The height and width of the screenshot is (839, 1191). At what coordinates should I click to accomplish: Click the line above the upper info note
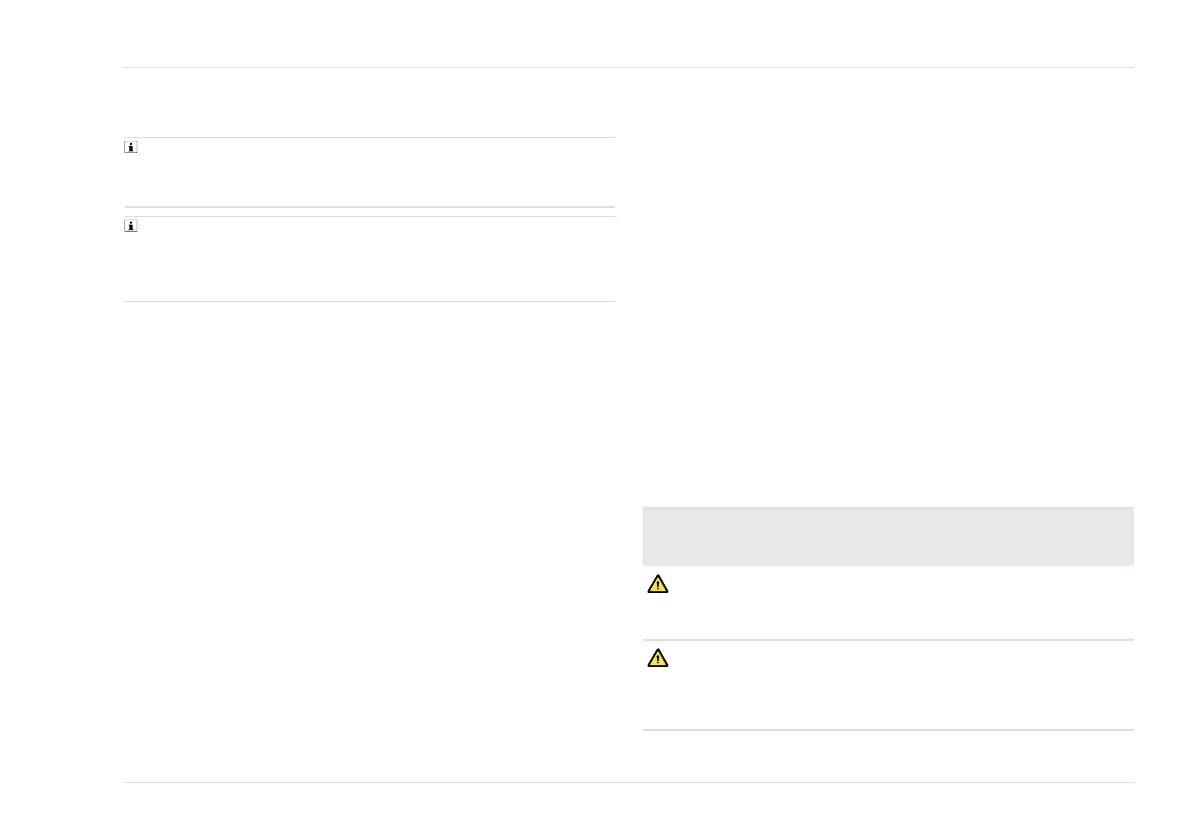[369, 138]
